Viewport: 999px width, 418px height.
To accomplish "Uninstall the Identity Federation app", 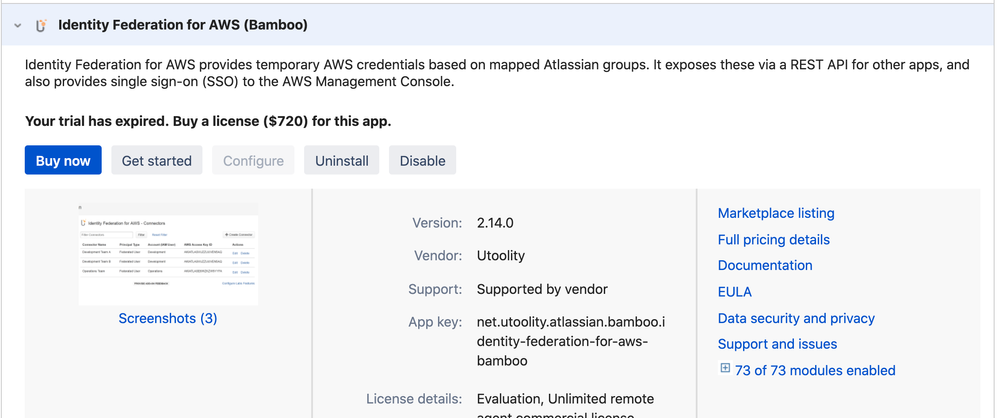I will (x=341, y=161).
